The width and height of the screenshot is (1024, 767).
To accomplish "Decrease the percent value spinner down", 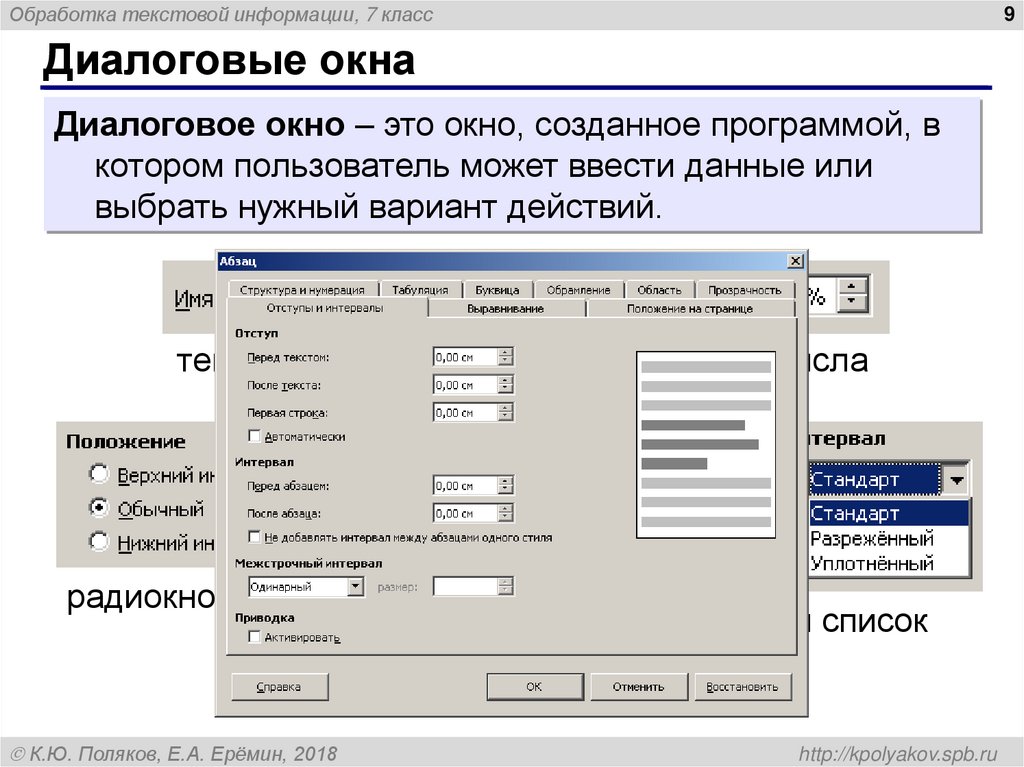I will (x=851, y=302).
